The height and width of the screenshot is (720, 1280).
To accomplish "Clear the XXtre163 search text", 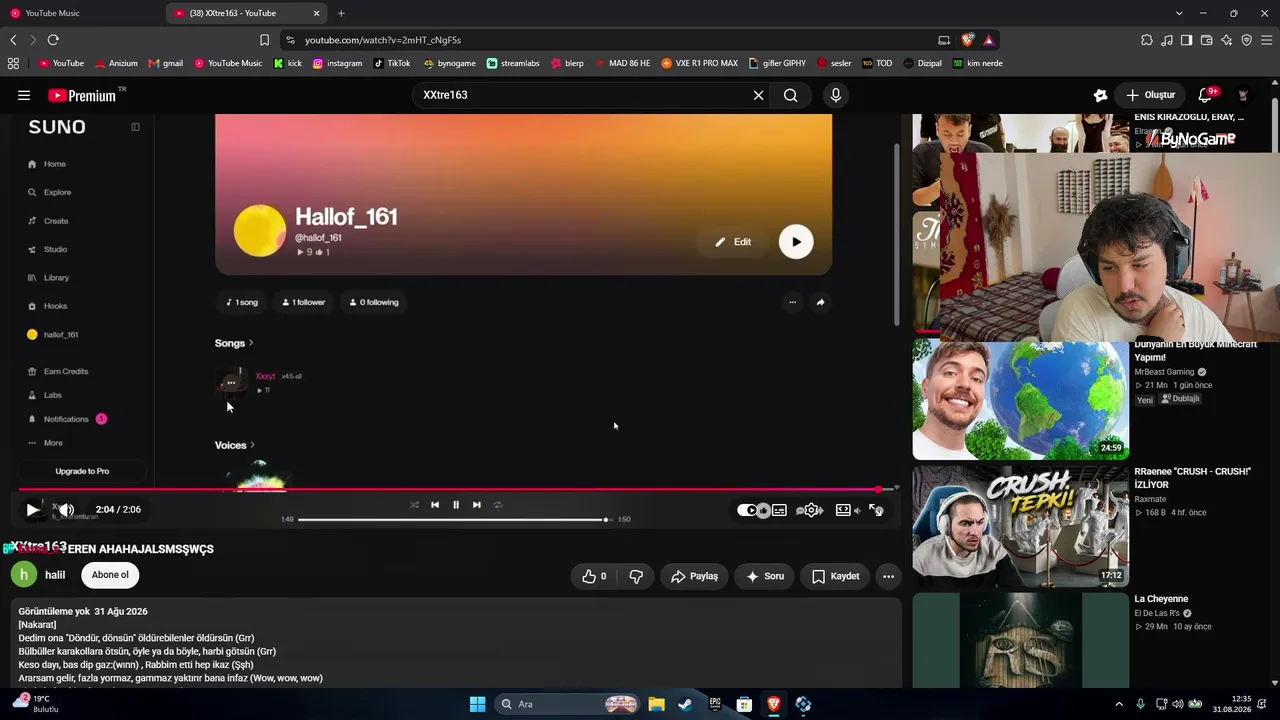I will pos(758,95).
